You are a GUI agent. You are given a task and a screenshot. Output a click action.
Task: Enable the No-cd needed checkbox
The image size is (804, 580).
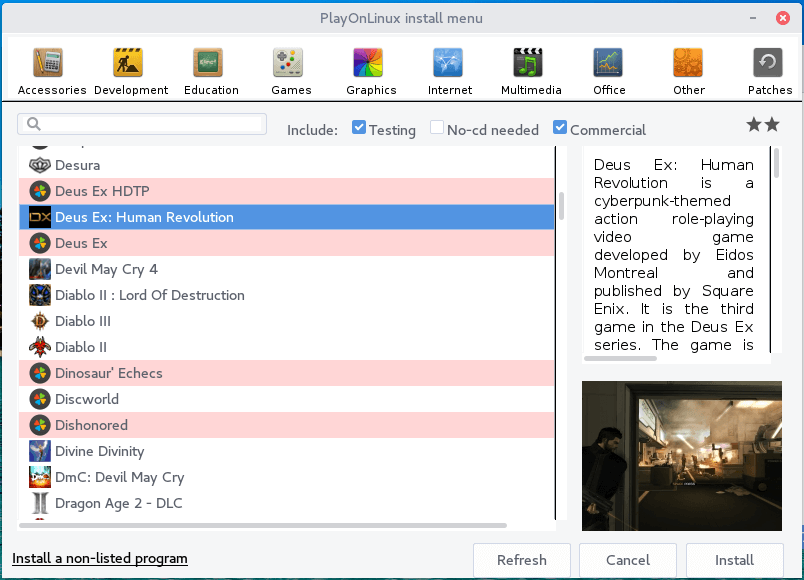point(437,127)
